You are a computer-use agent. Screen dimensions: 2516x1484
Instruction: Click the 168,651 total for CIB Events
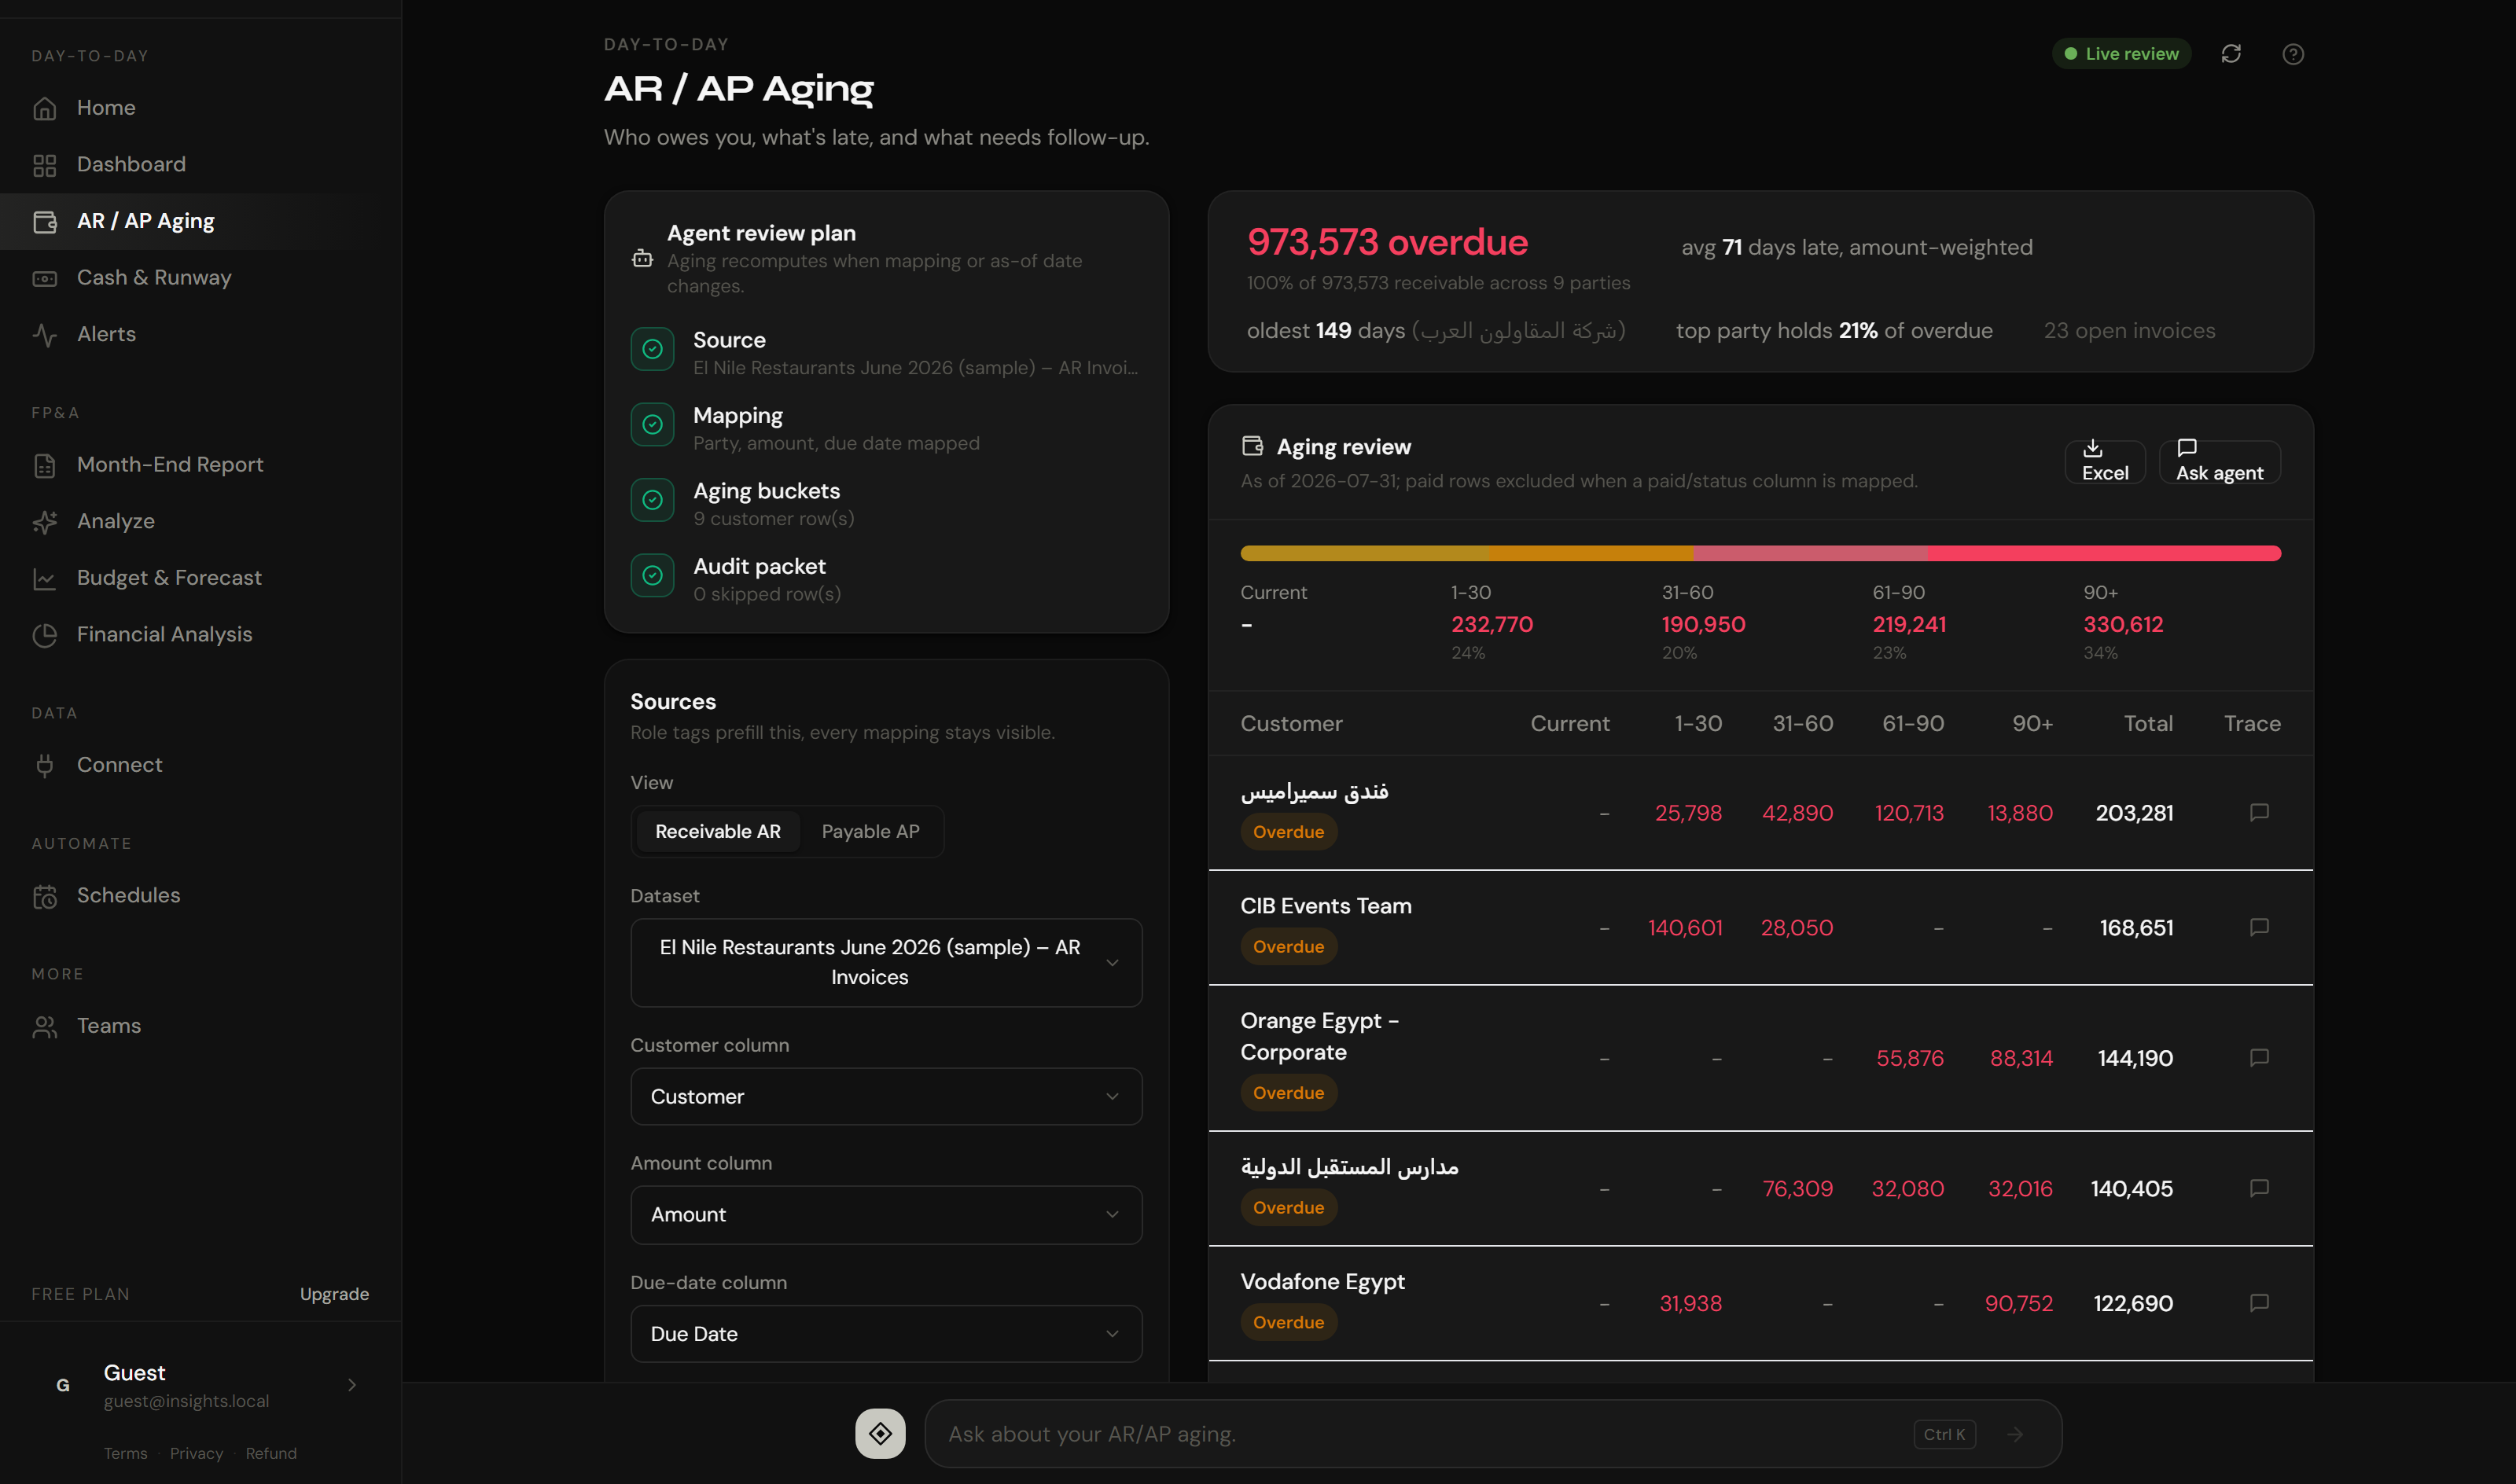pos(2136,928)
